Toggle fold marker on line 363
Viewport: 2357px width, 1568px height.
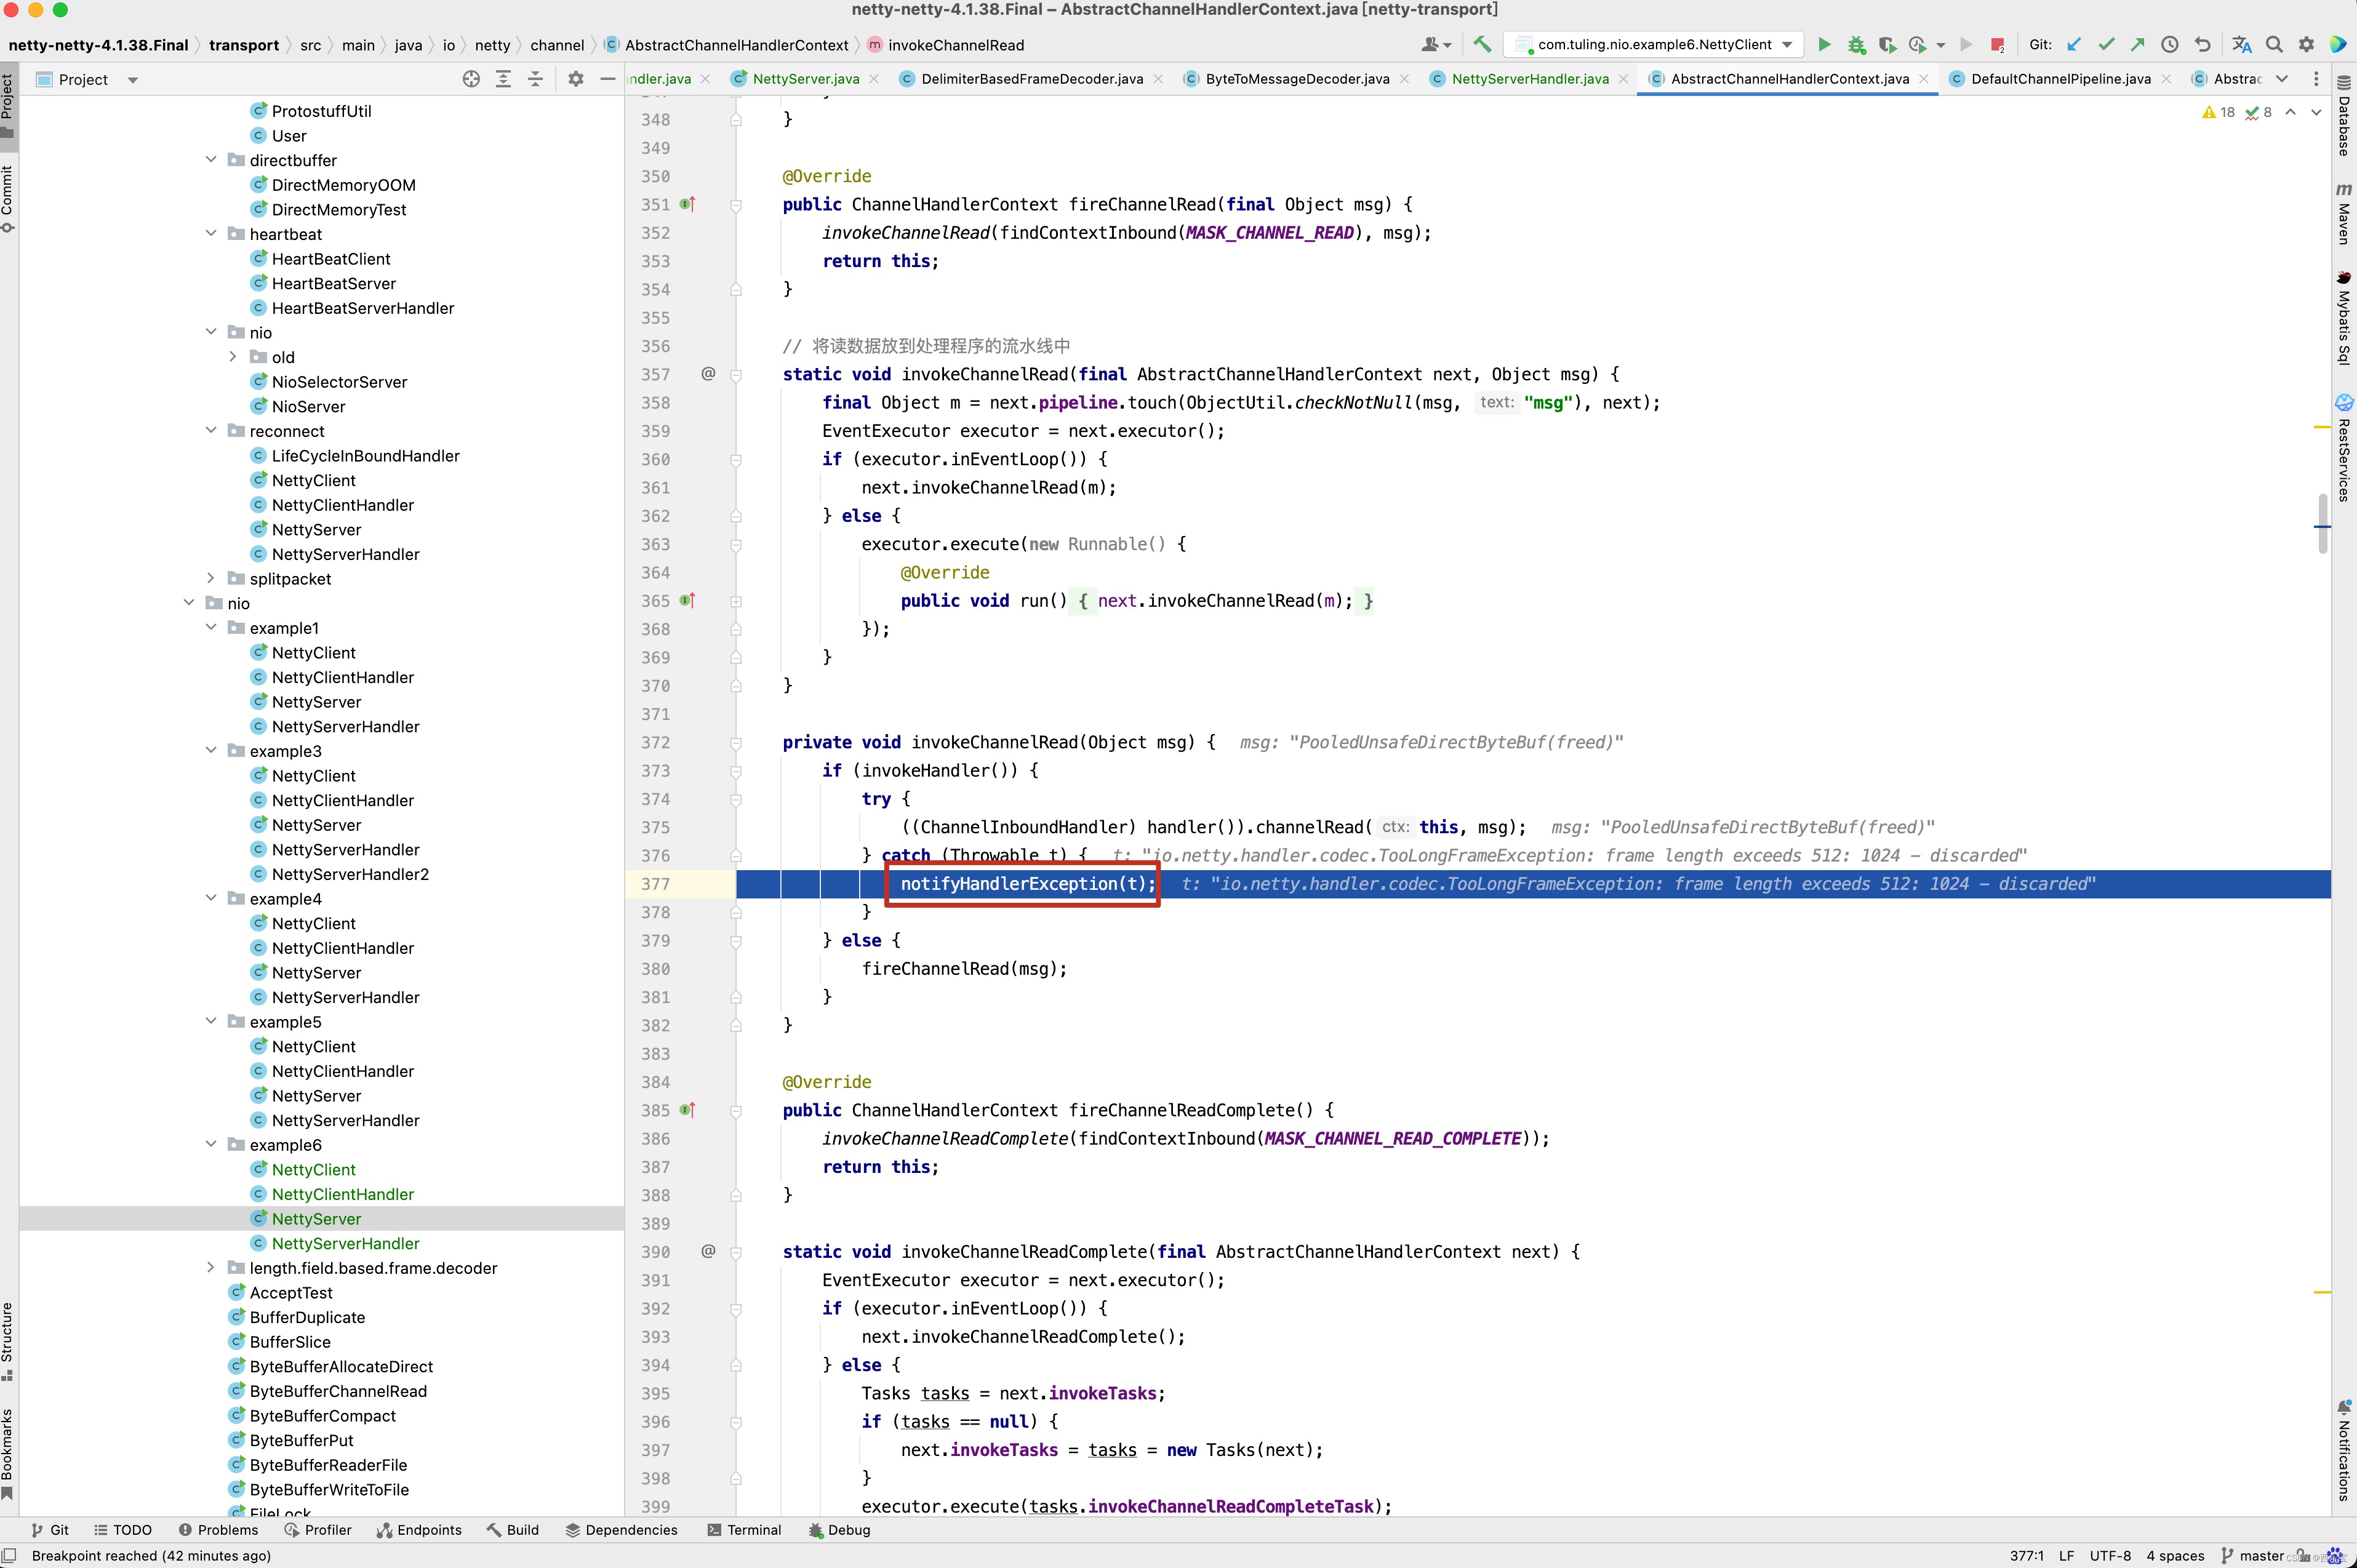tap(736, 545)
